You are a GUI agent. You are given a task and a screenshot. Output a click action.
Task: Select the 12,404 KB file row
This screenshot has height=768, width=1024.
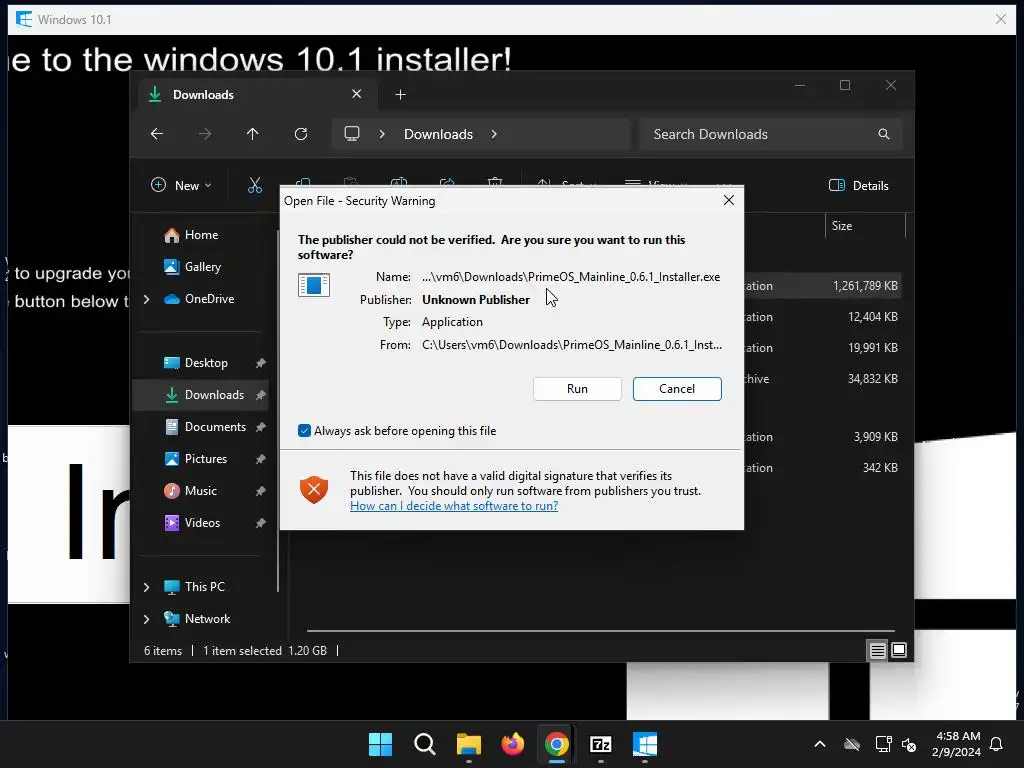tap(824, 317)
